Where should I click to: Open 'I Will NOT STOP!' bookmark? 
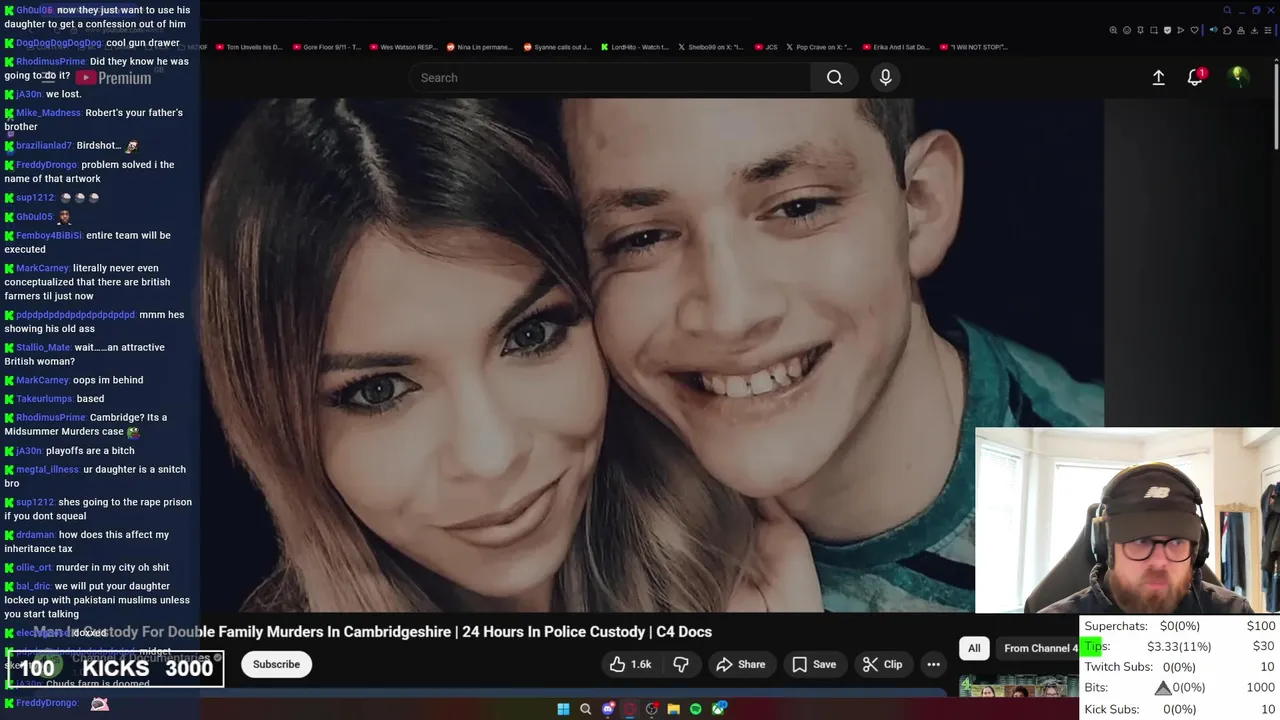(973, 47)
